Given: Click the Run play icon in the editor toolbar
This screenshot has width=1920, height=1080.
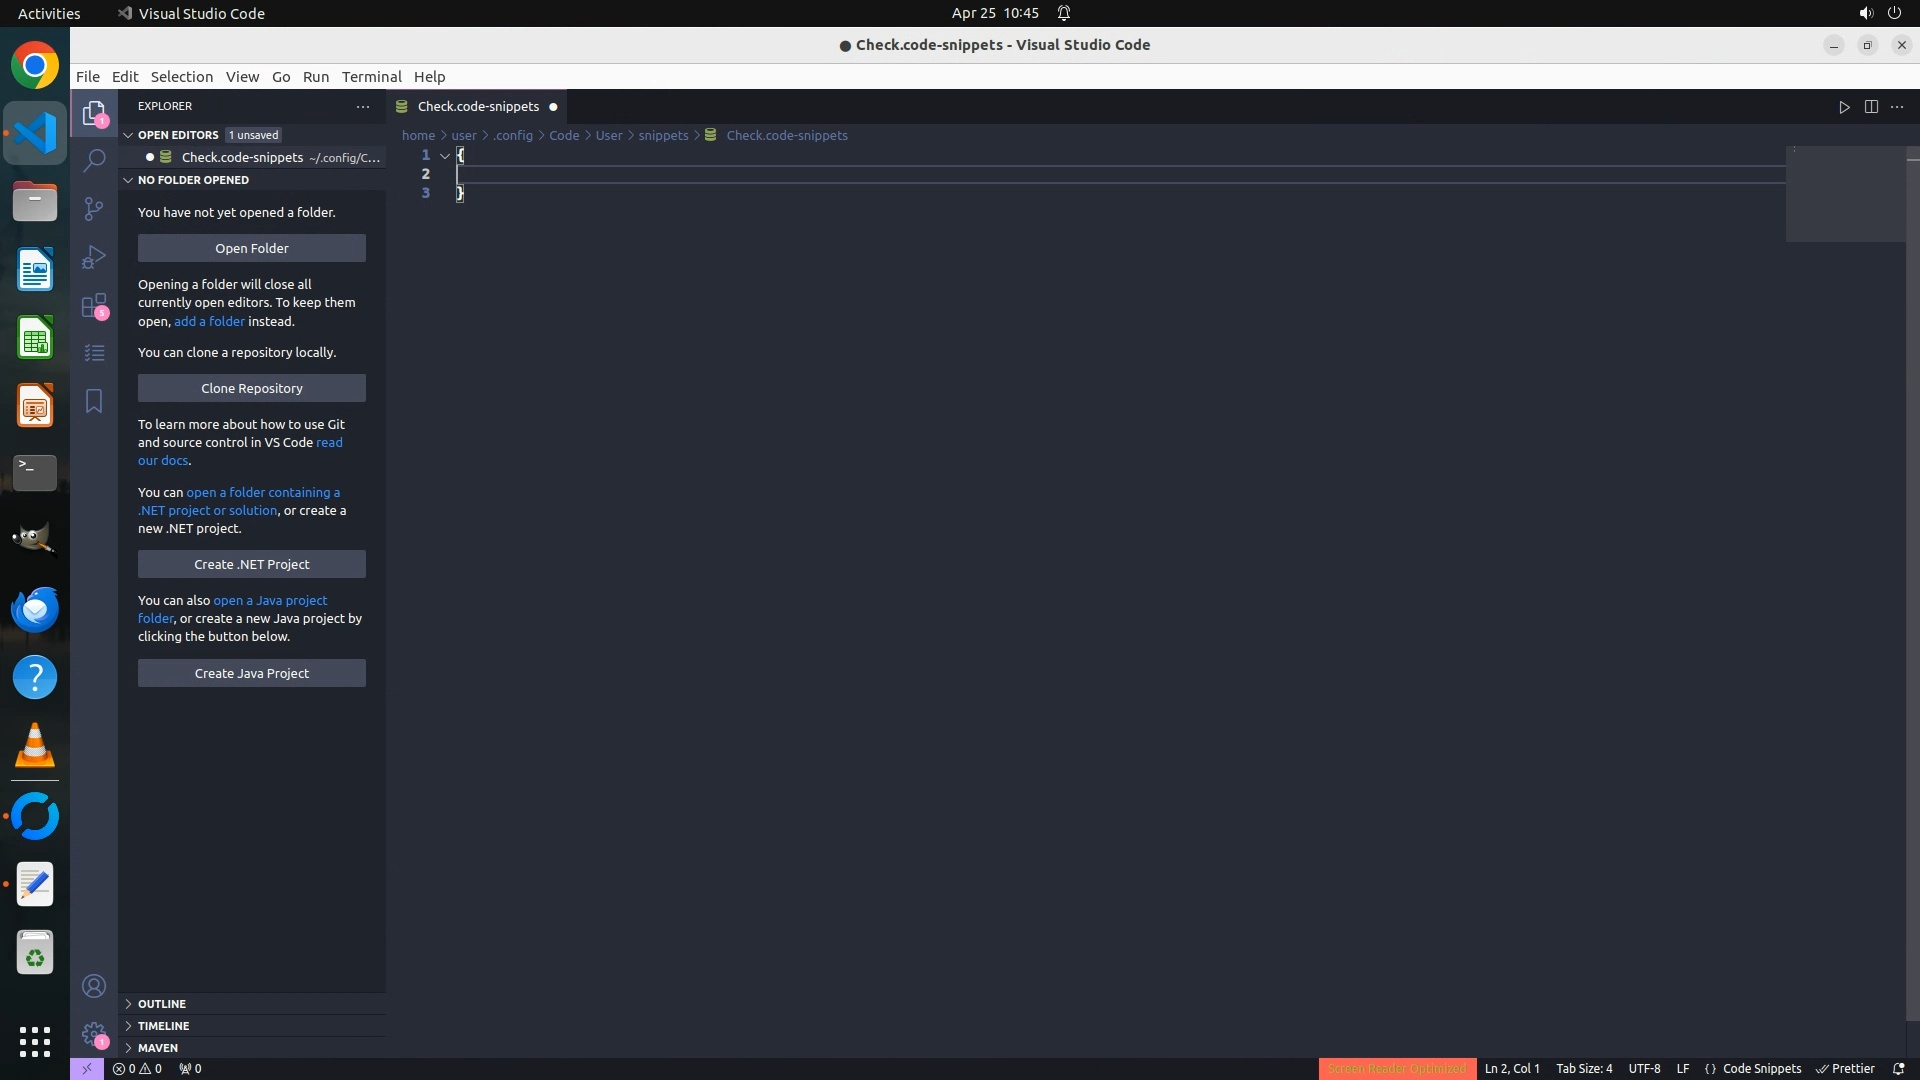Looking at the screenshot, I should click(x=1844, y=107).
